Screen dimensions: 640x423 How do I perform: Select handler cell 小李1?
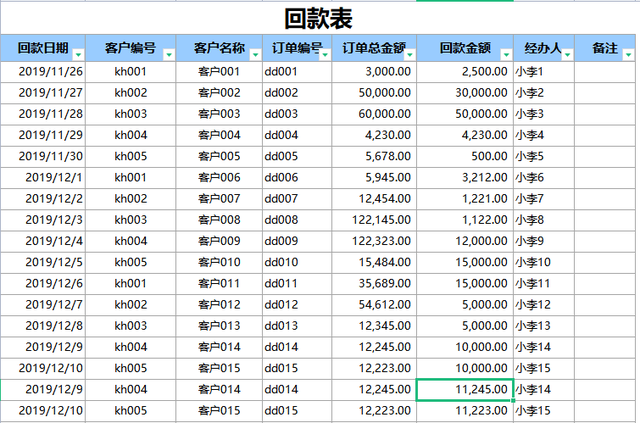(x=544, y=72)
